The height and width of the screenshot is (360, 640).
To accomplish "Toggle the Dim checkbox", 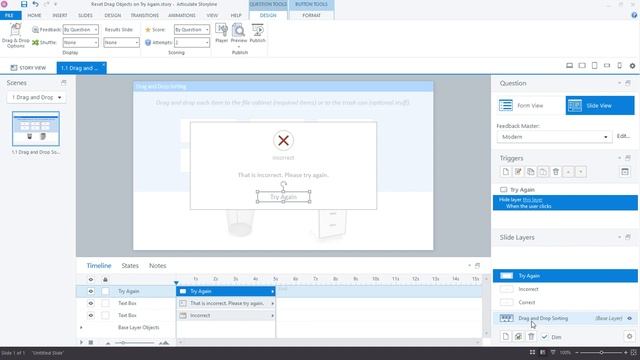I will tap(544, 337).
